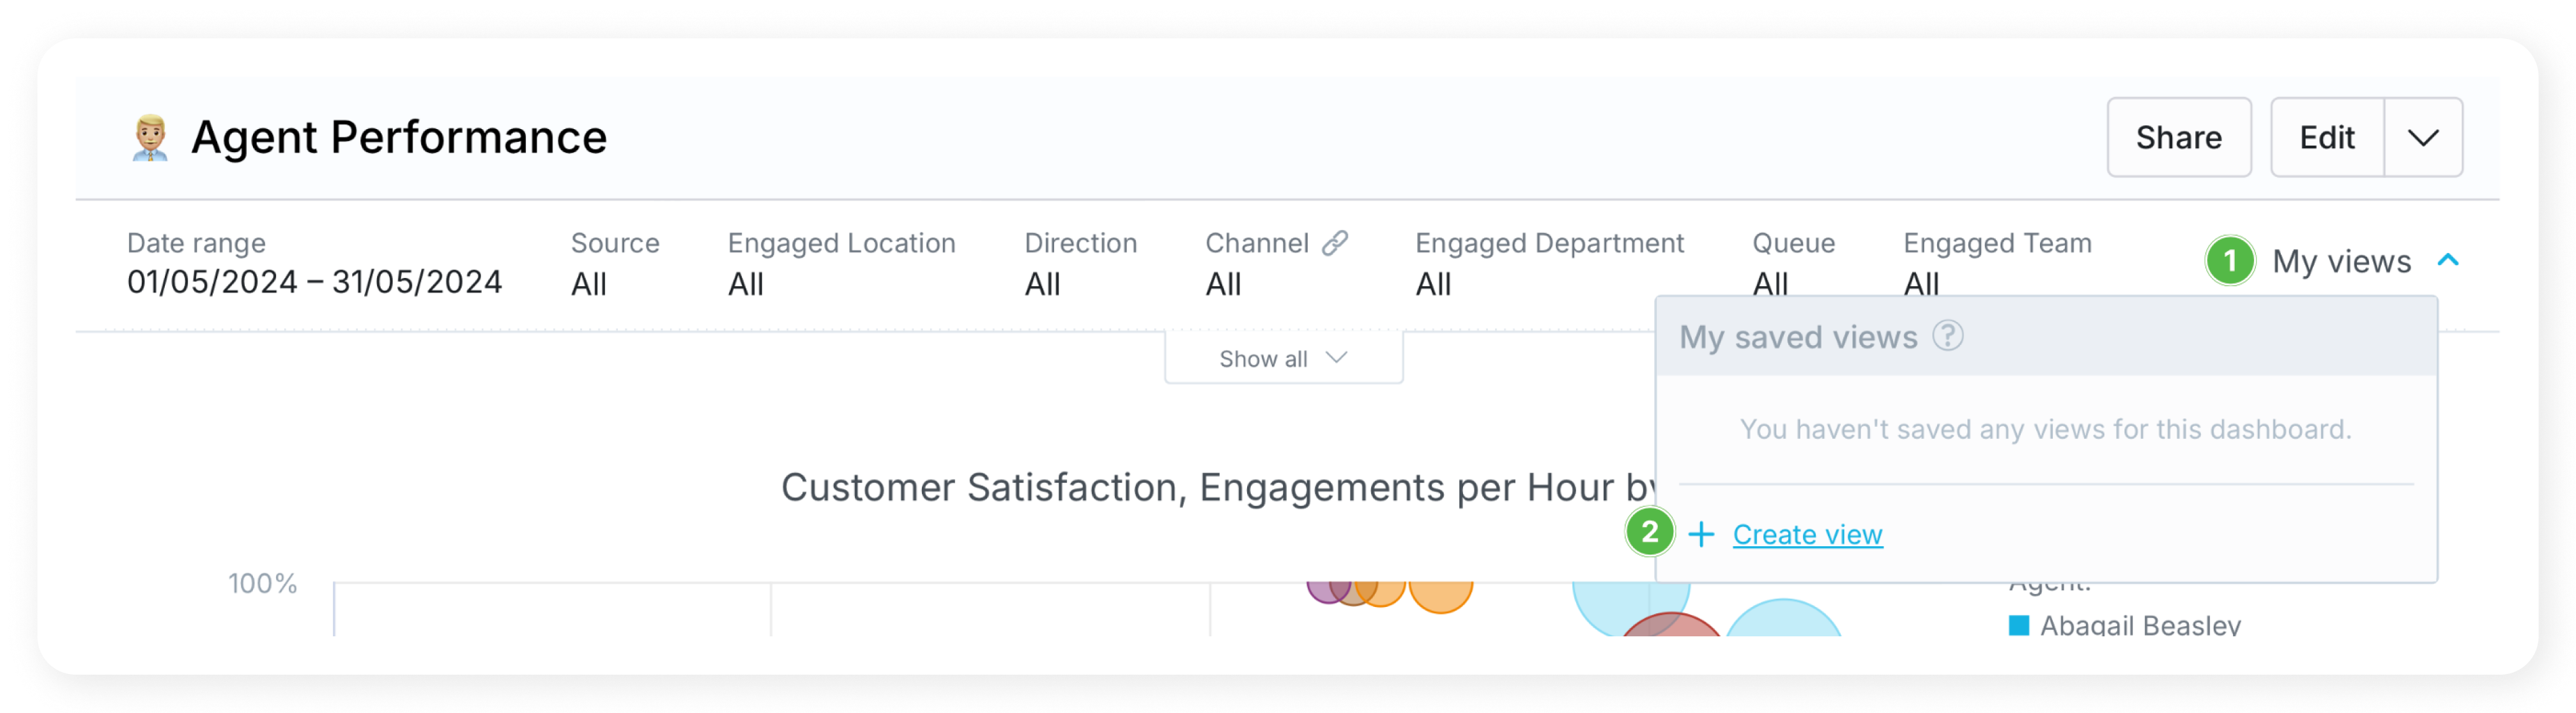
Task: Open the Date range filter
Action: point(314,264)
